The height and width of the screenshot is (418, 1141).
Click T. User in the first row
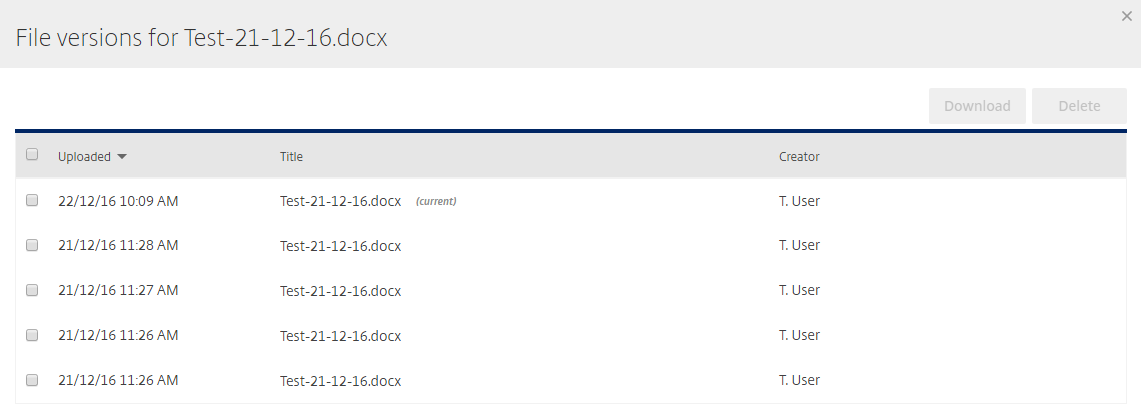799,201
